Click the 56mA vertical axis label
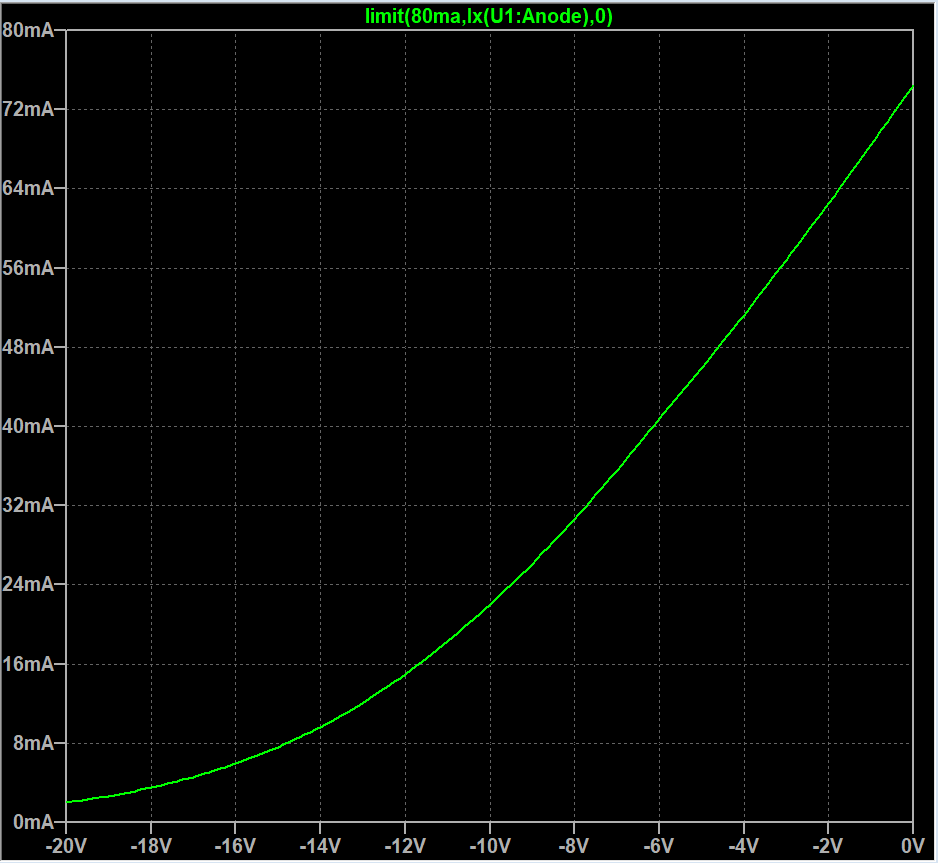Image resolution: width=938 pixels, height=863 pixels. tap(28, 268)
